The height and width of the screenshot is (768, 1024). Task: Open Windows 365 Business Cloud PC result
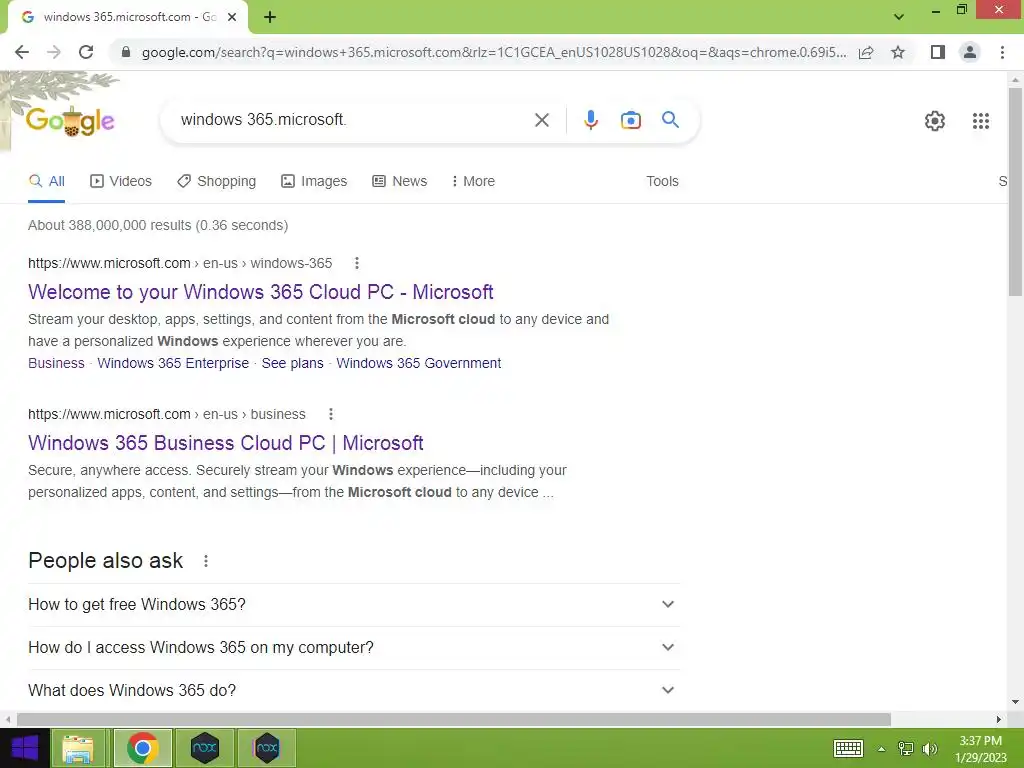click(x=226, y=443)
